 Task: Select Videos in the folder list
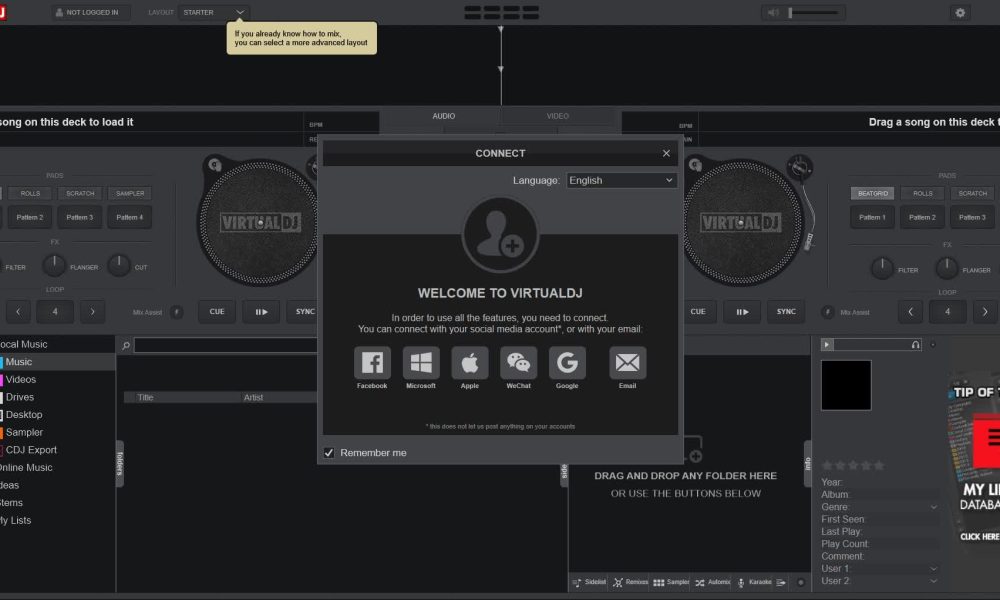20,379
